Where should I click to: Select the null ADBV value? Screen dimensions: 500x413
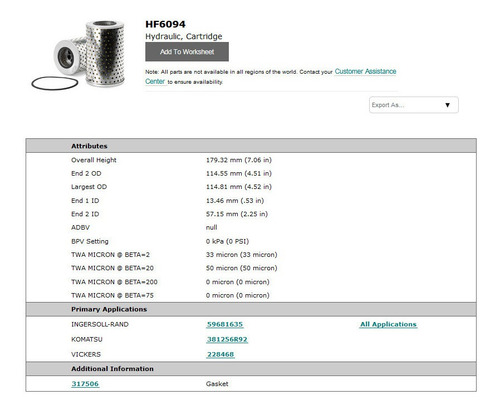pyautogui.click(x=211, y=227)
